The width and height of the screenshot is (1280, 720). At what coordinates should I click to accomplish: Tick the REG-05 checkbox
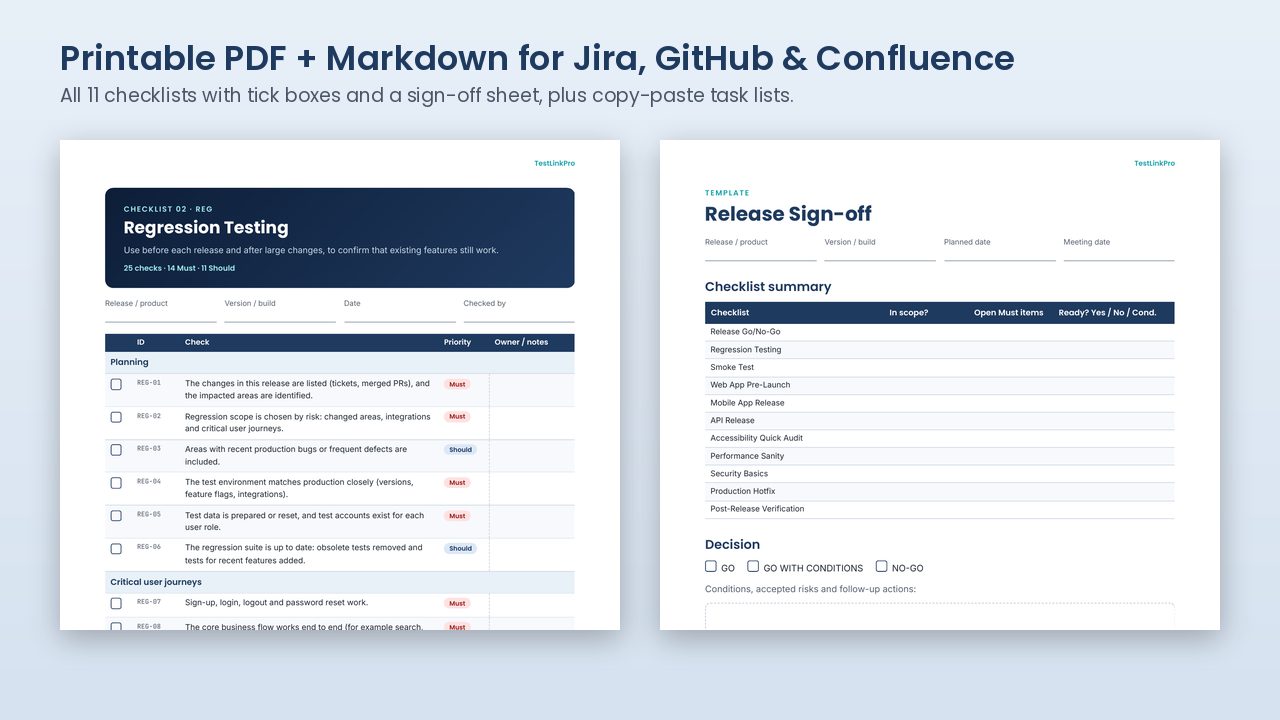(116, 516)
